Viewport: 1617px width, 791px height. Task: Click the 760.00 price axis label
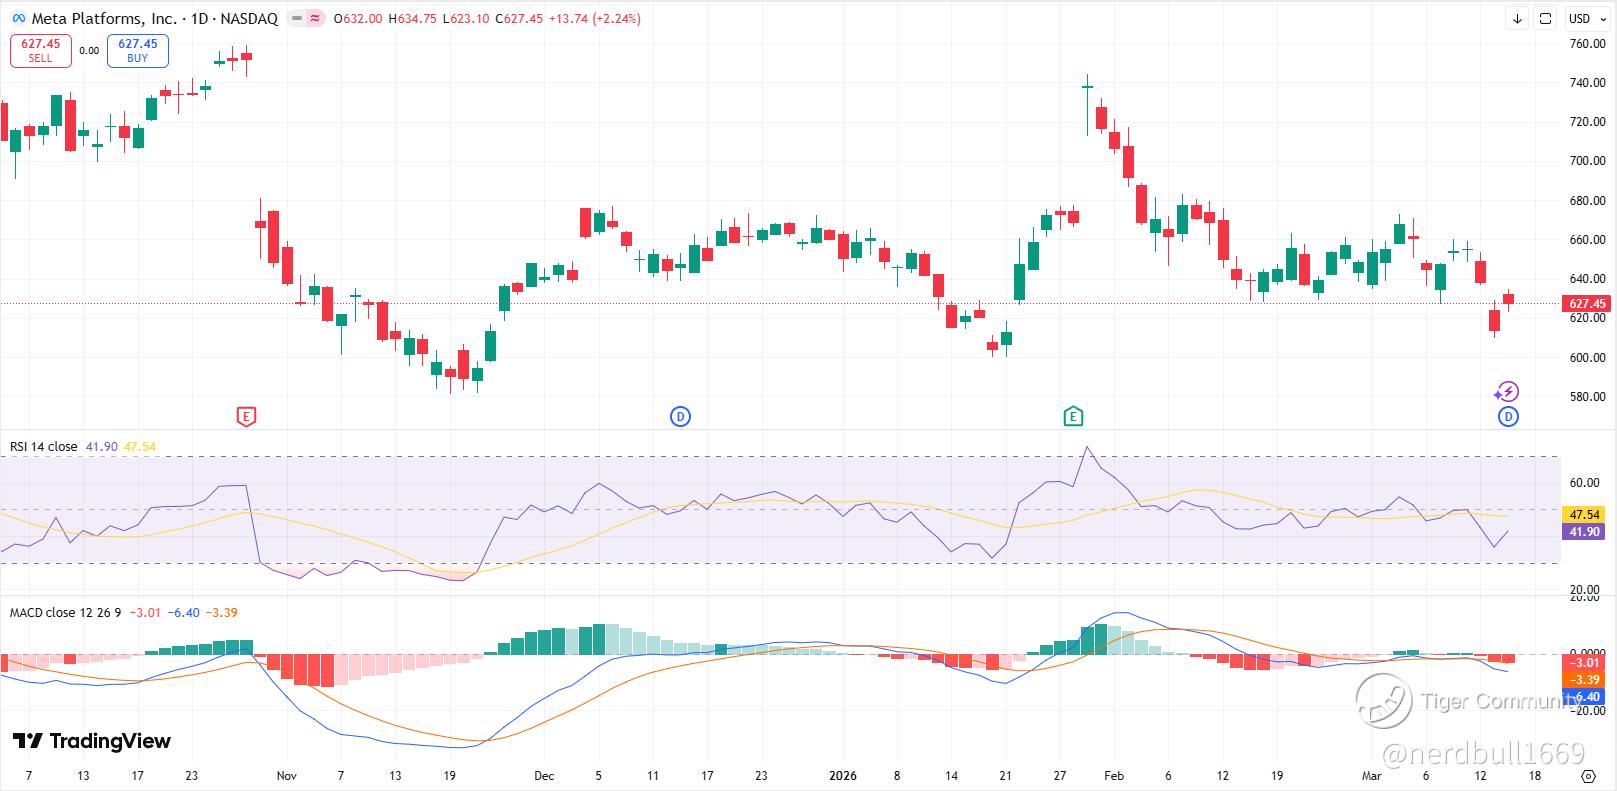tap(1588, 44)
